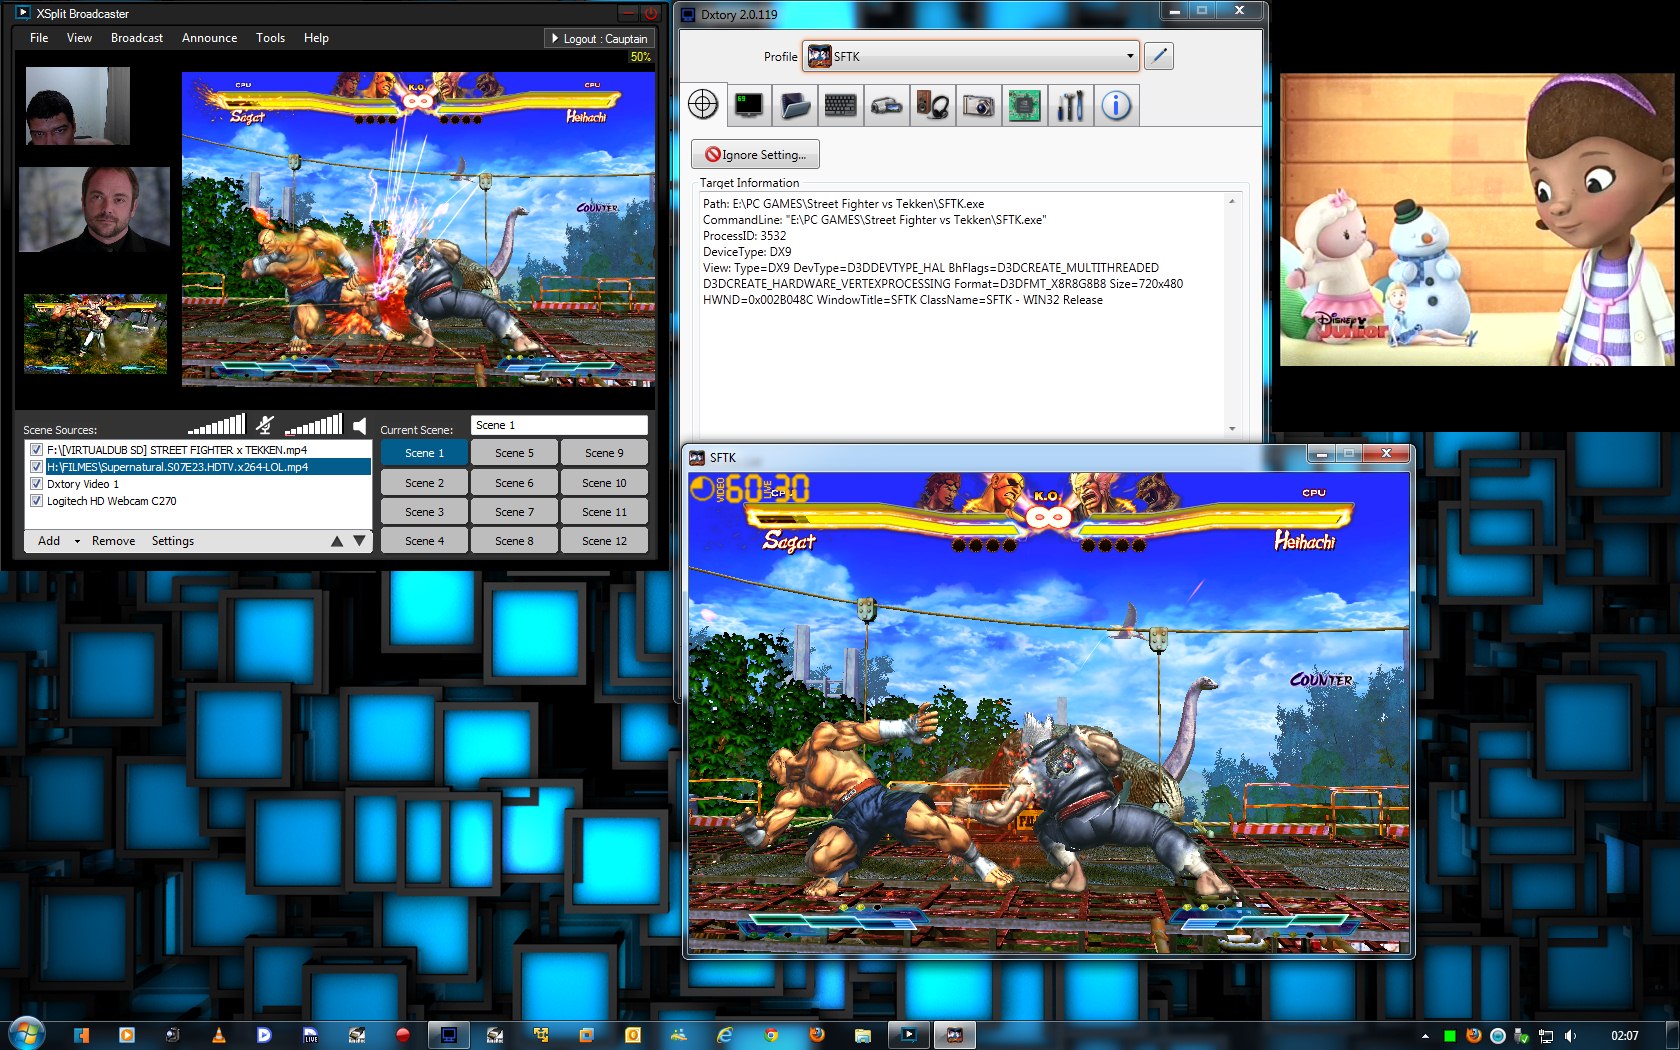Move the selected source down
This screenshot has height=1050, width=1680.
(359, 541)
